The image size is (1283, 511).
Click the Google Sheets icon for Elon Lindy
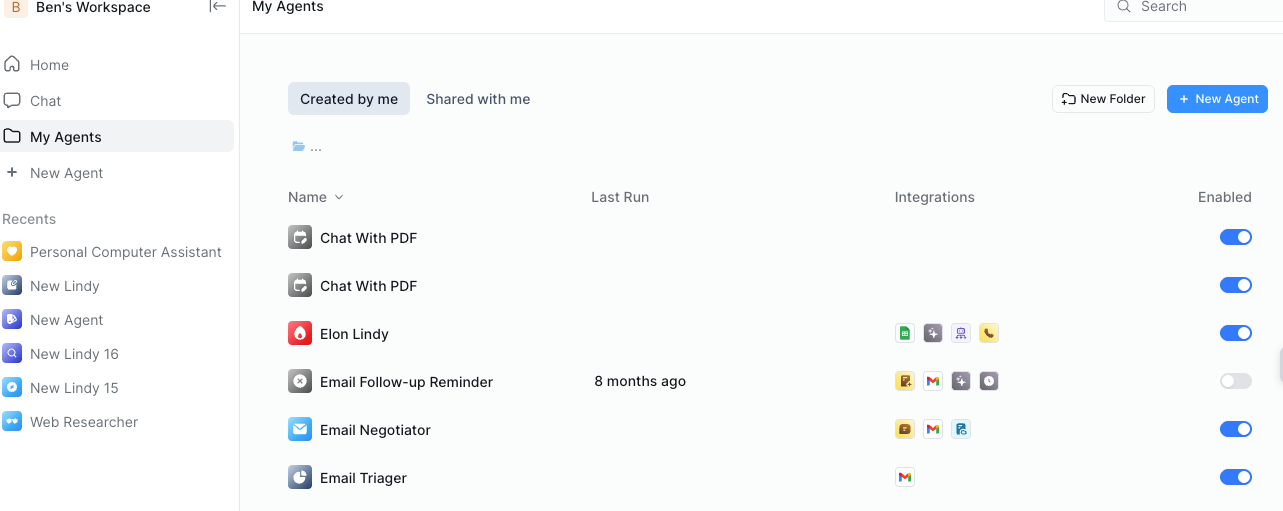coord(905,334)
